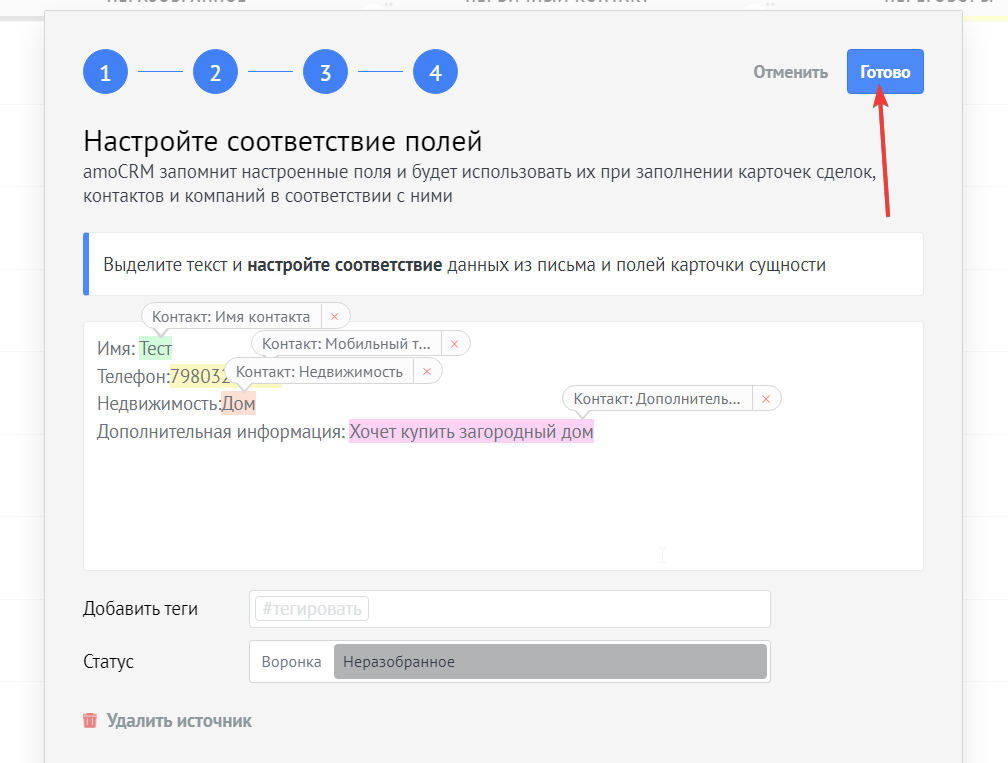Screen dimensions: 1008x763
Task: Open the 'Контакт: Дополнитель...' mapping label
Action: (656, 399)
